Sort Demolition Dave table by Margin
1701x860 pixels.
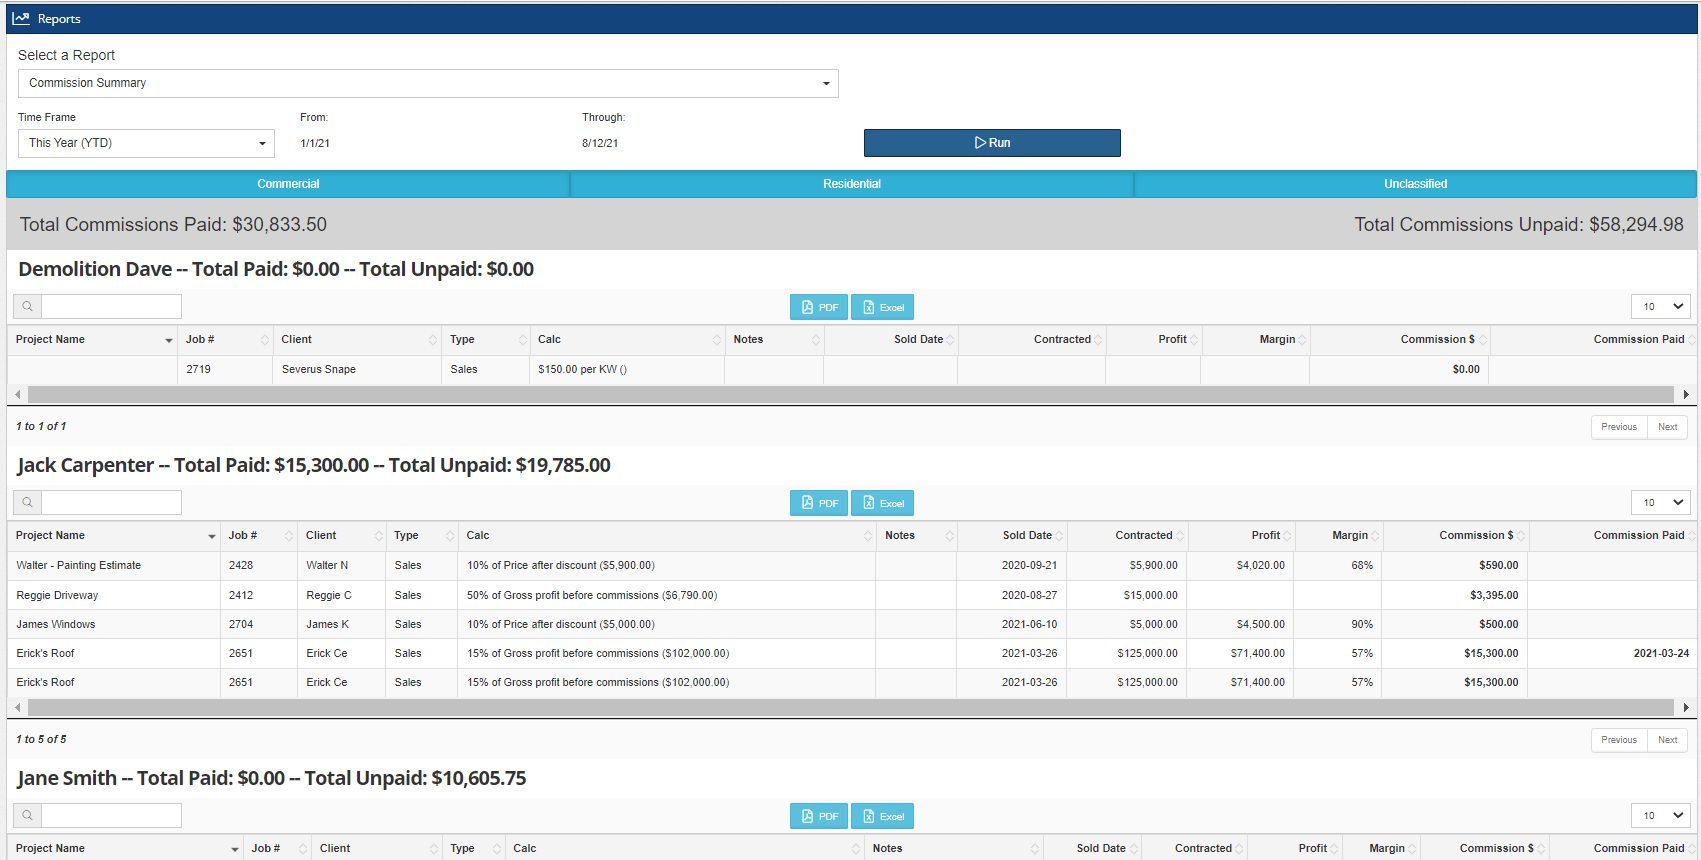coord(1255,340)
